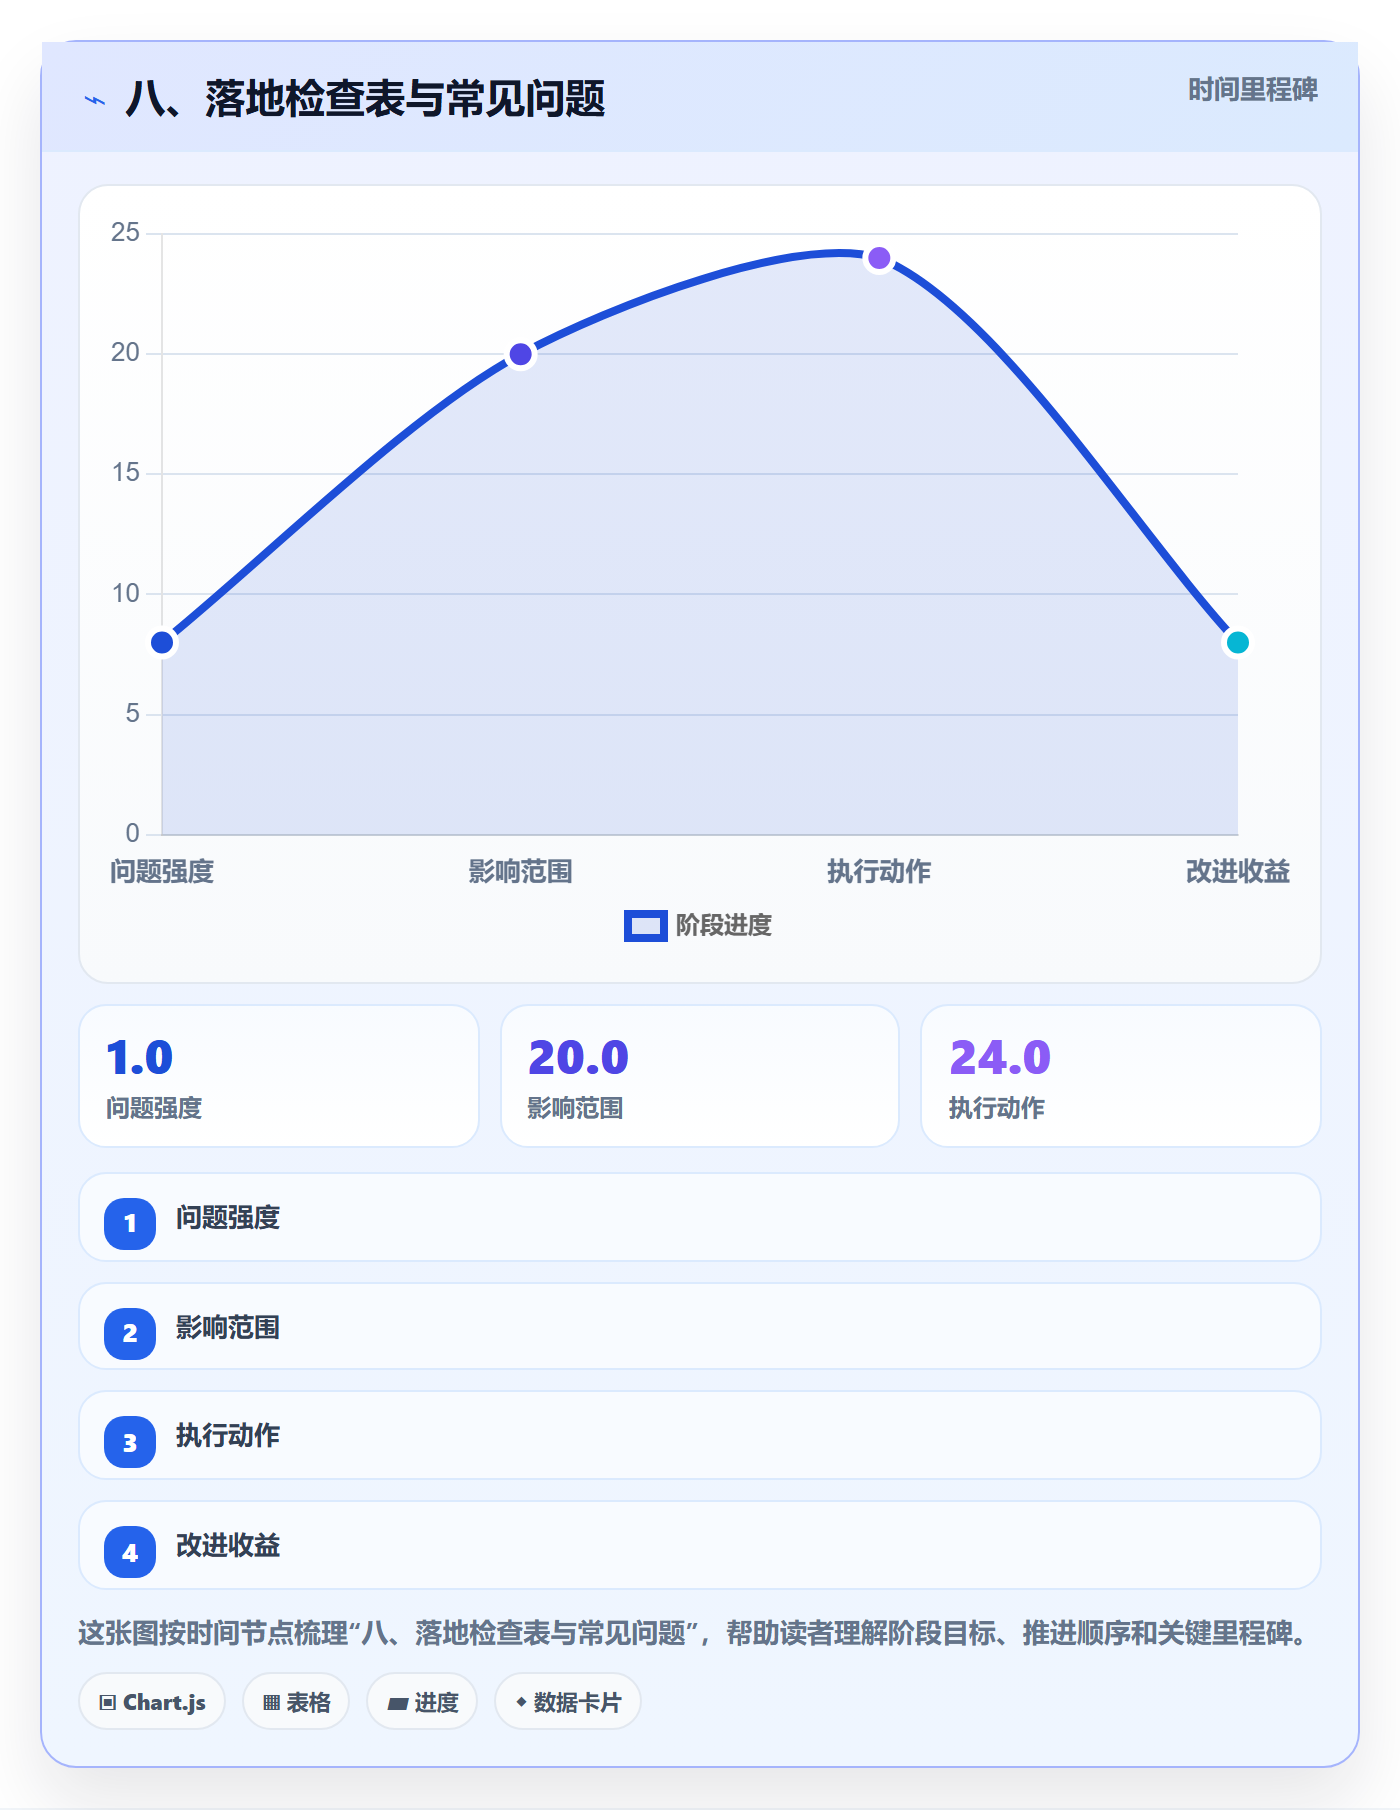Select the 问题强度 data point on chart
This screenshot has width=1400, height=1810.
162,642
